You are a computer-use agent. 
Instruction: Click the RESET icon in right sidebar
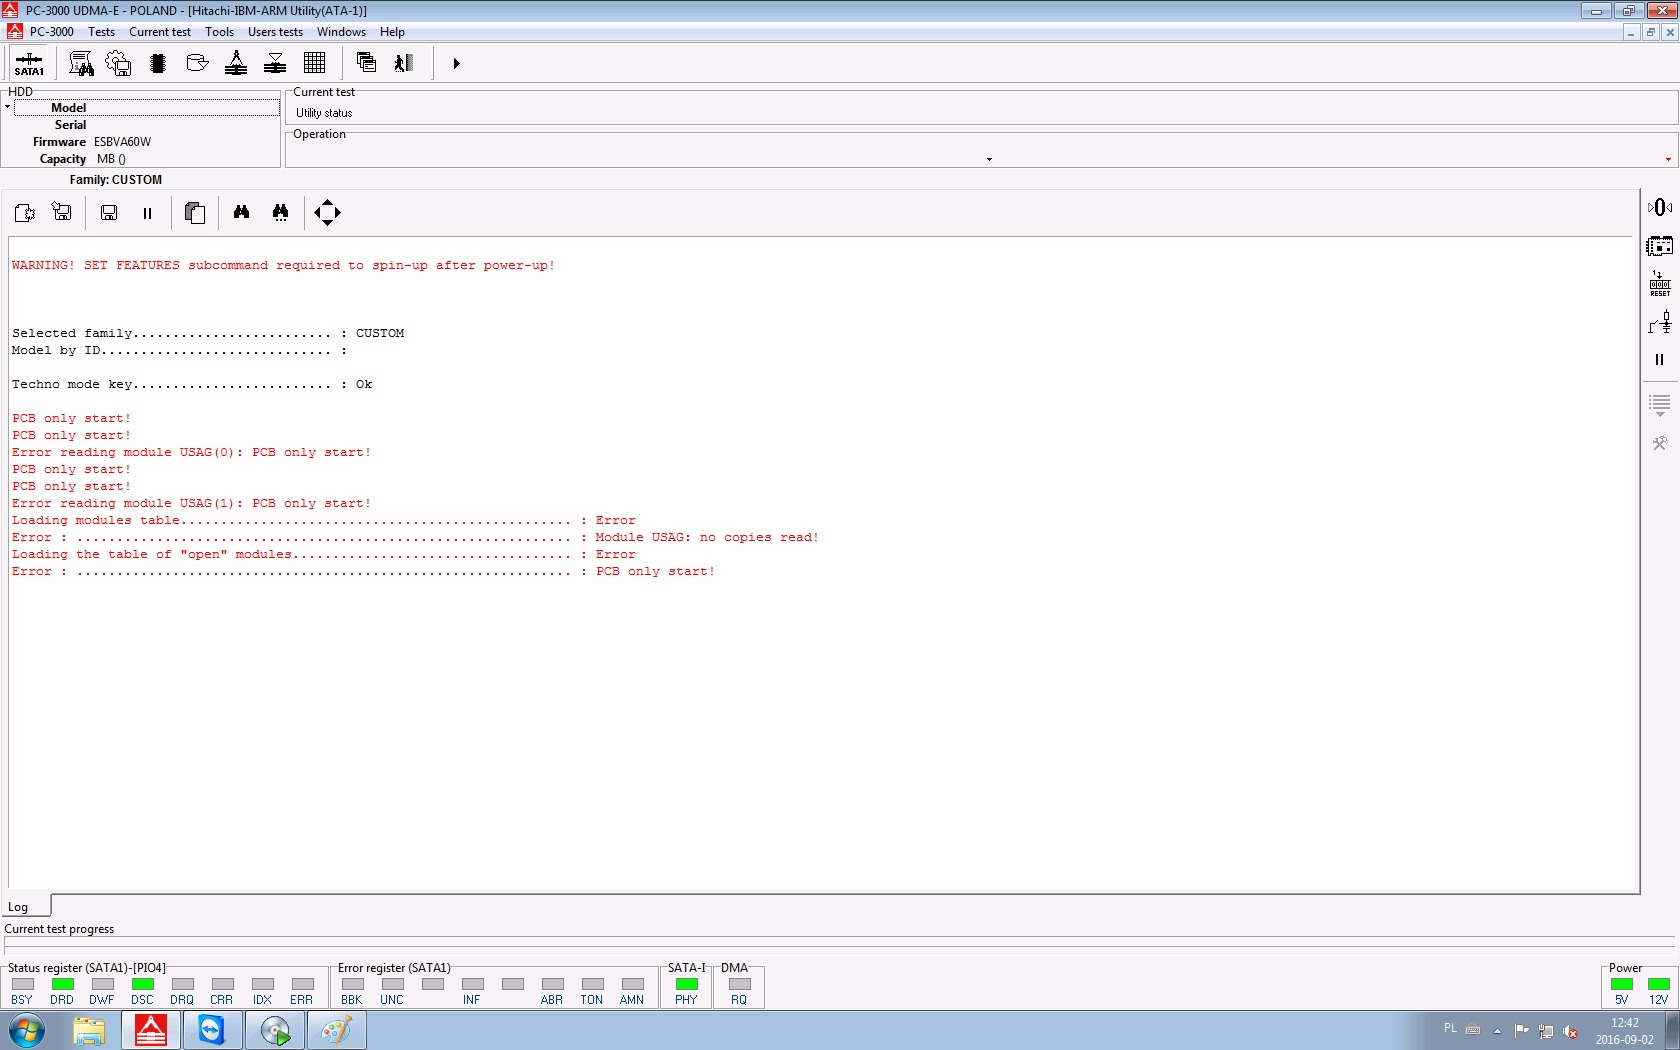click(1660, 284)
